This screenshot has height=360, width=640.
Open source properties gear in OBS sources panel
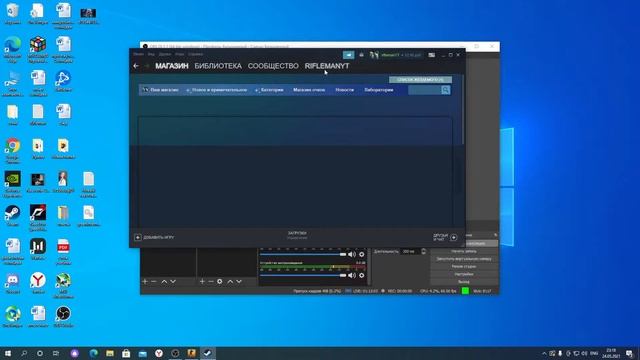220,282
